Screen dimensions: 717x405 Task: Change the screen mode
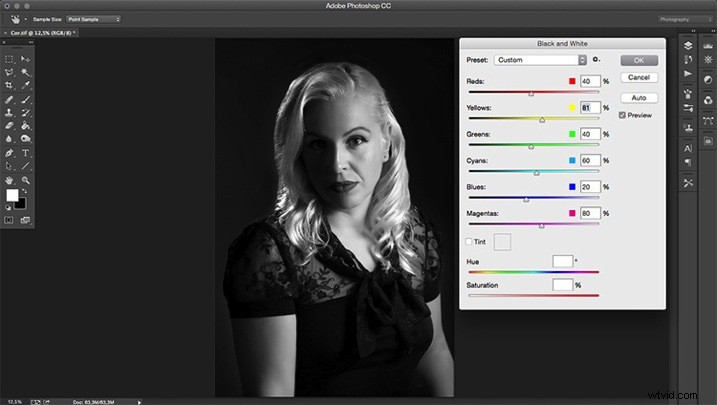[25, 220]
